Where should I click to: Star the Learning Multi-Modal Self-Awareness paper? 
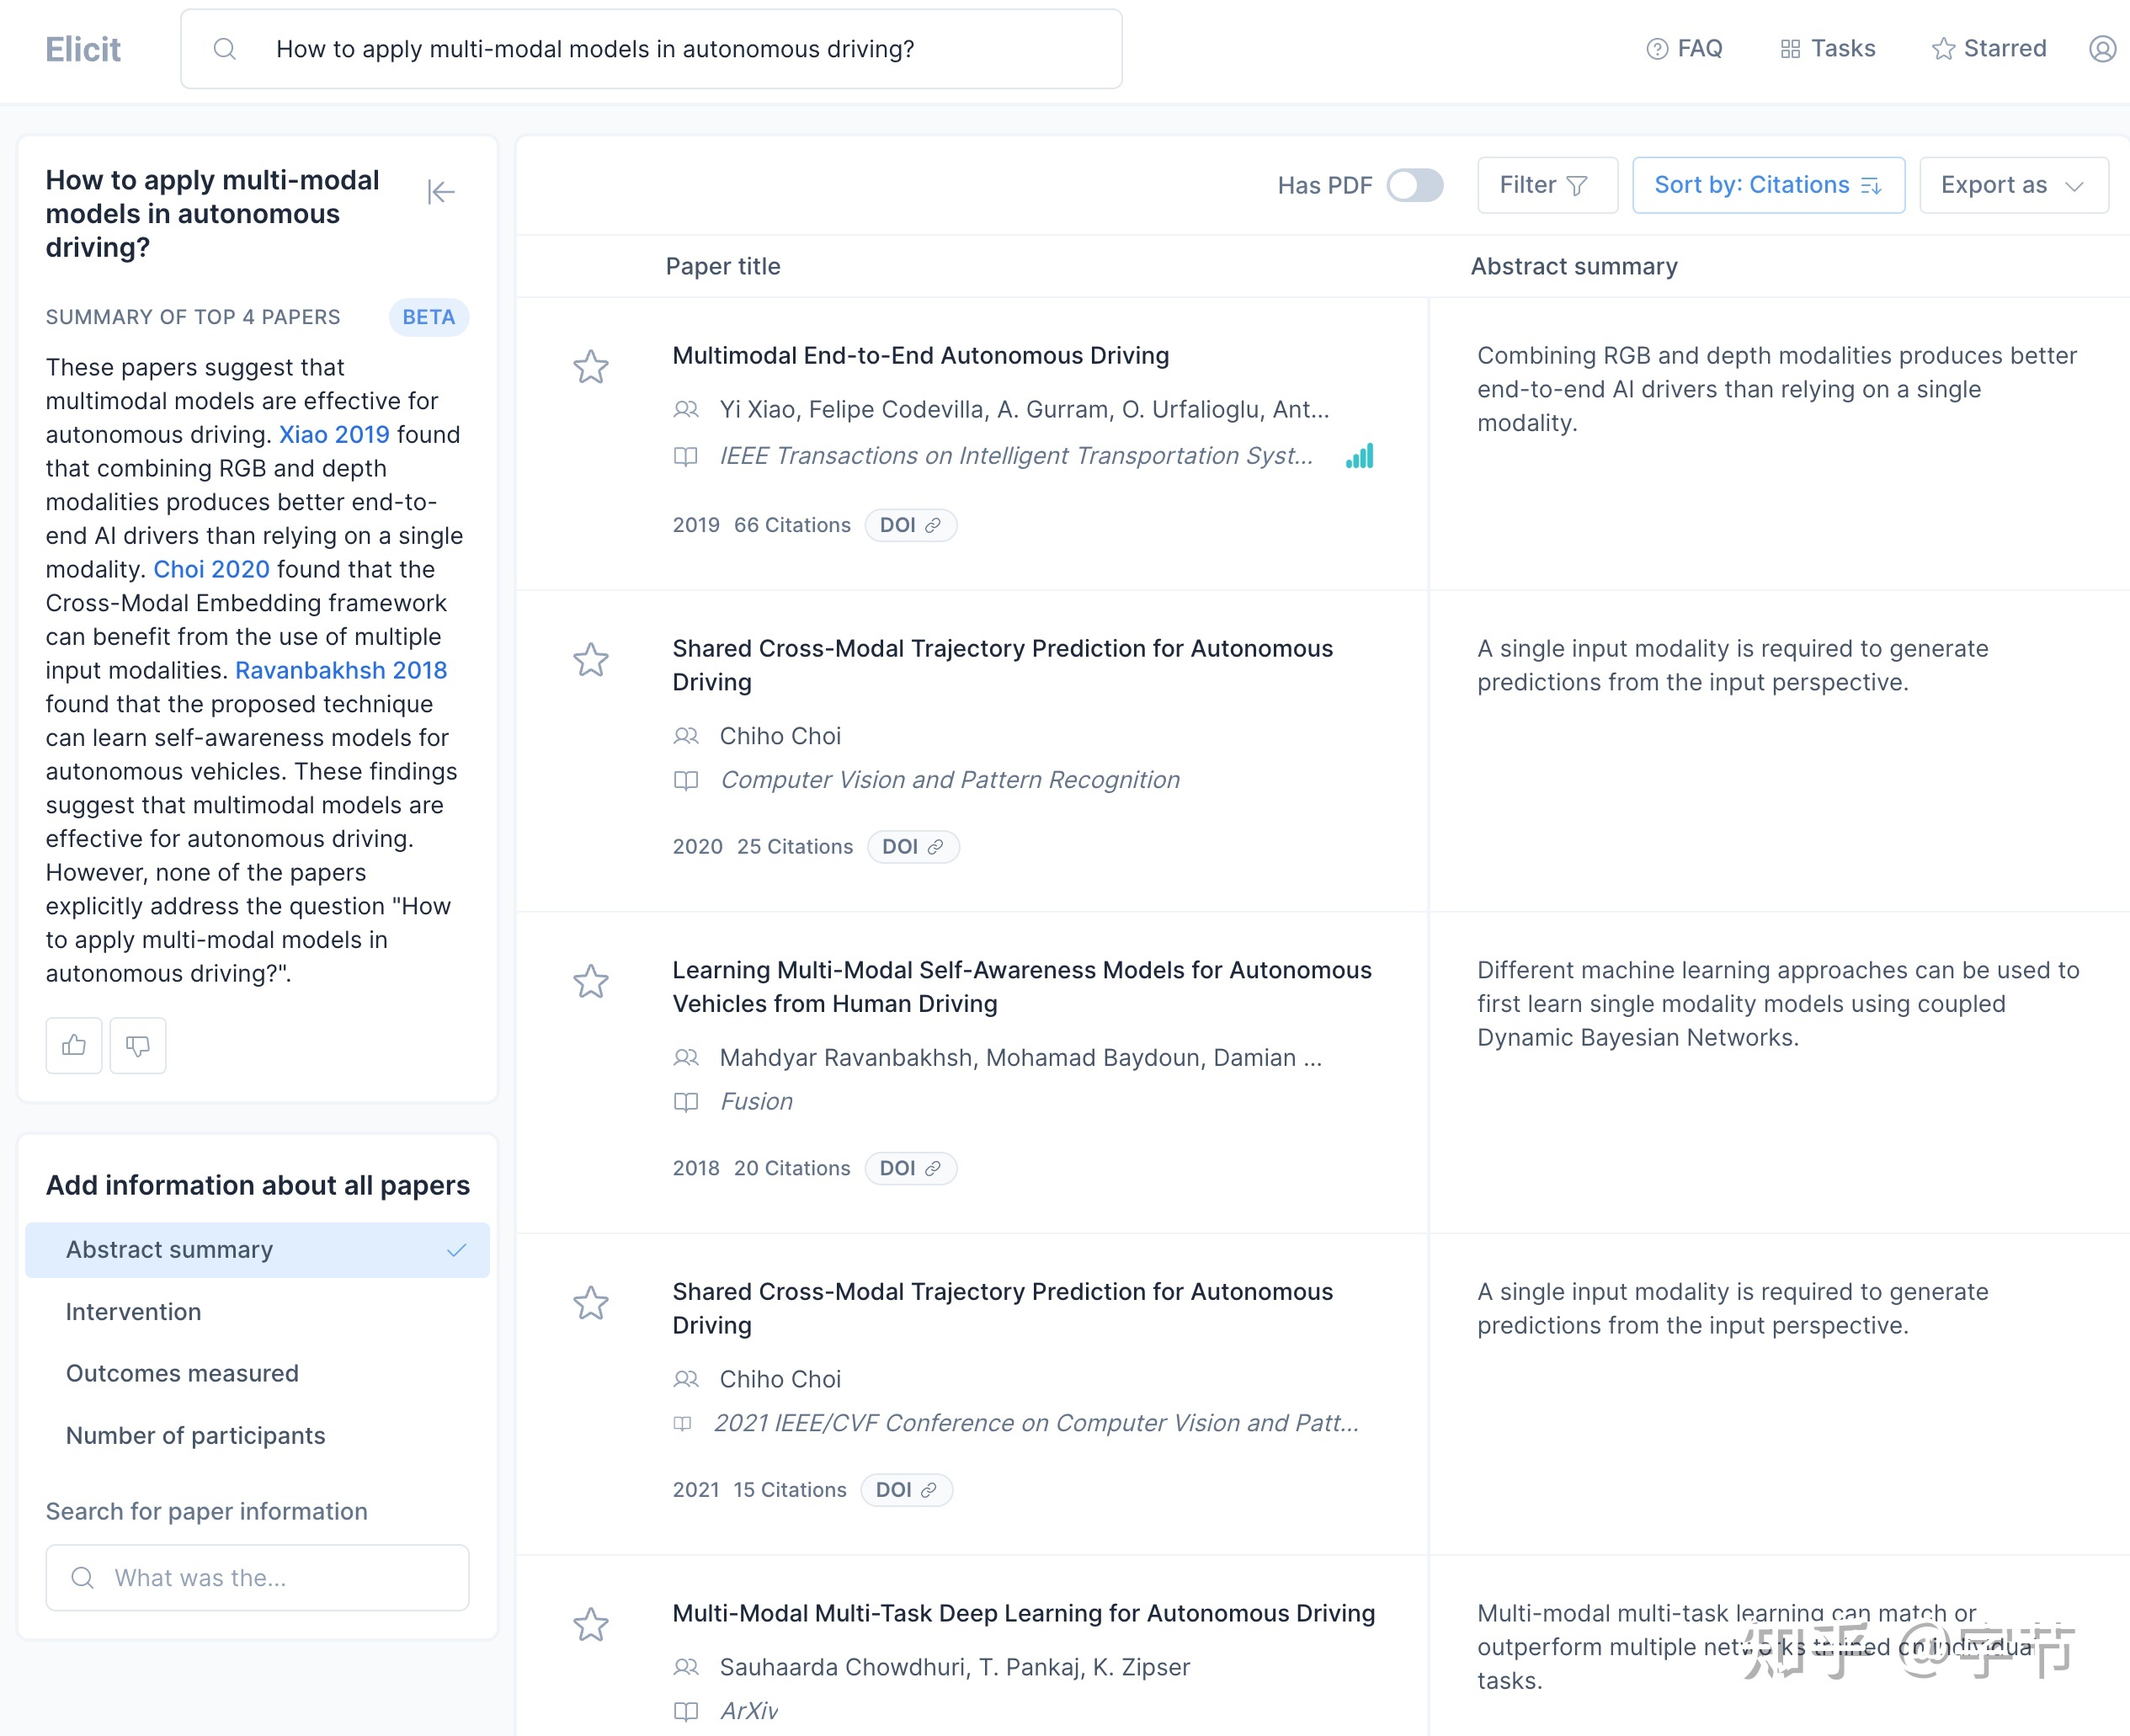(591, 981)
